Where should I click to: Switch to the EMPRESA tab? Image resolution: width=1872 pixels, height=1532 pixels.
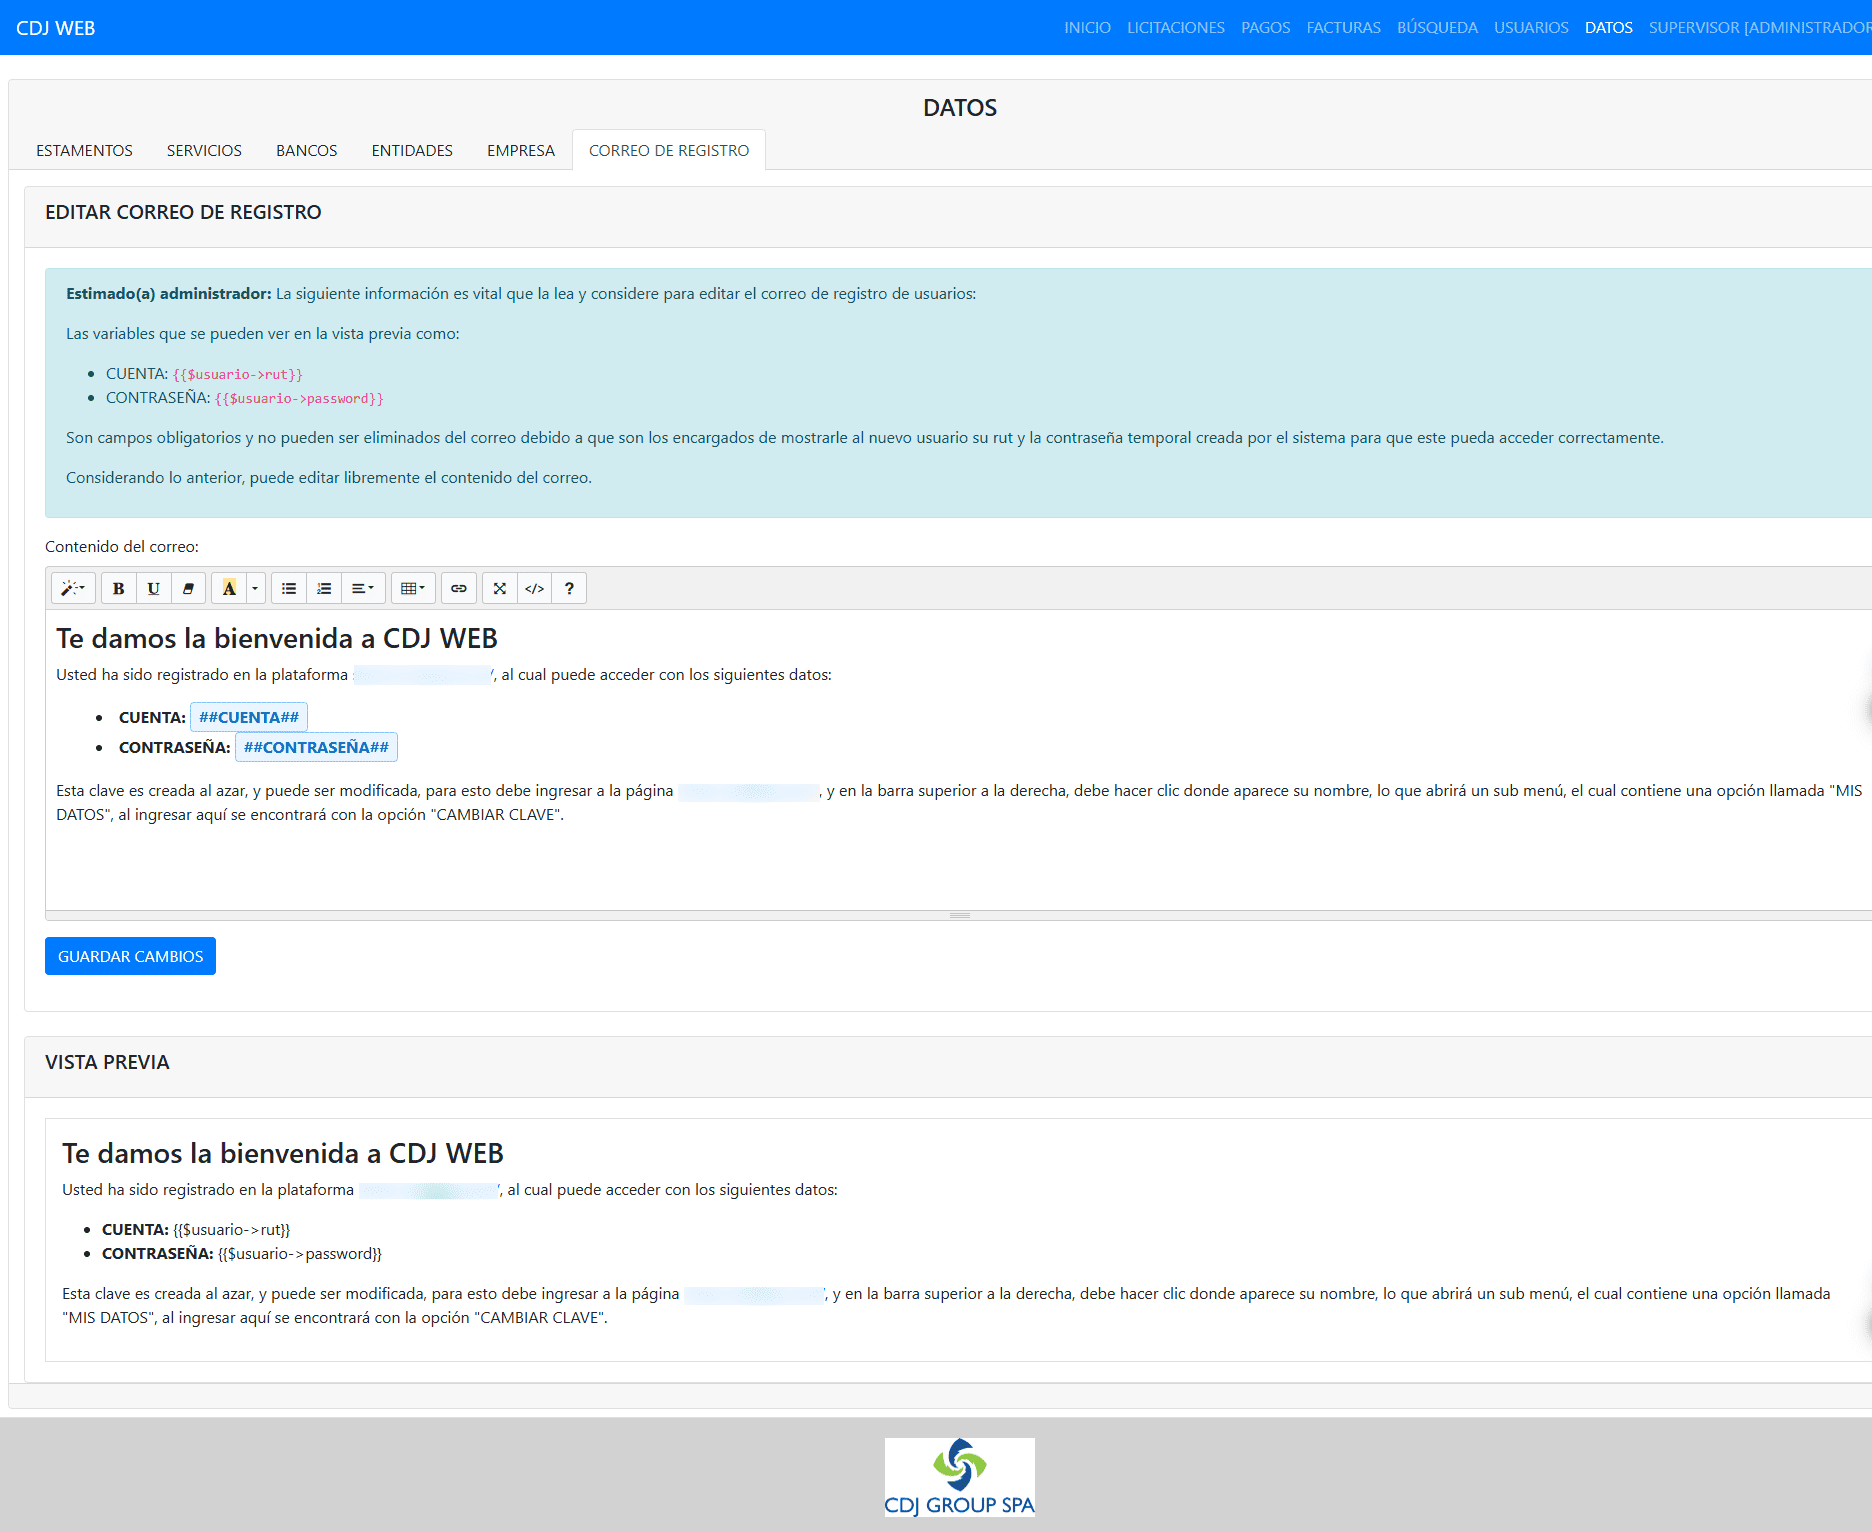coord(520,151)
